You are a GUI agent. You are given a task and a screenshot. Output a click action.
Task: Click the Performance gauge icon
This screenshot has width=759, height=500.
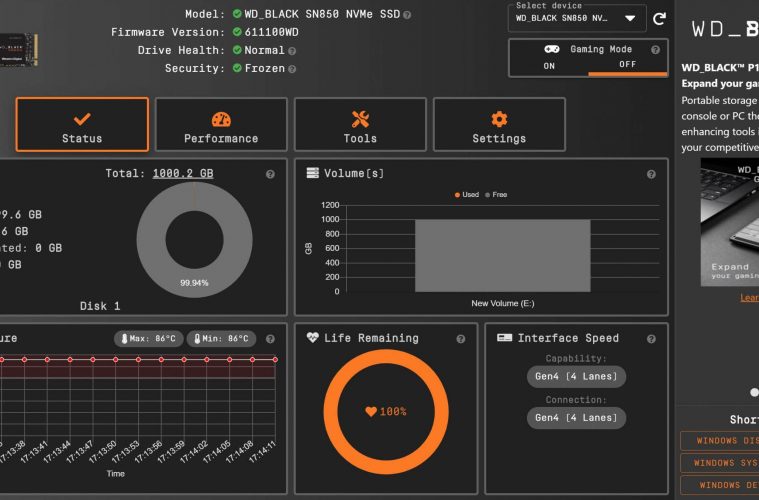click(x=221, y=119)
